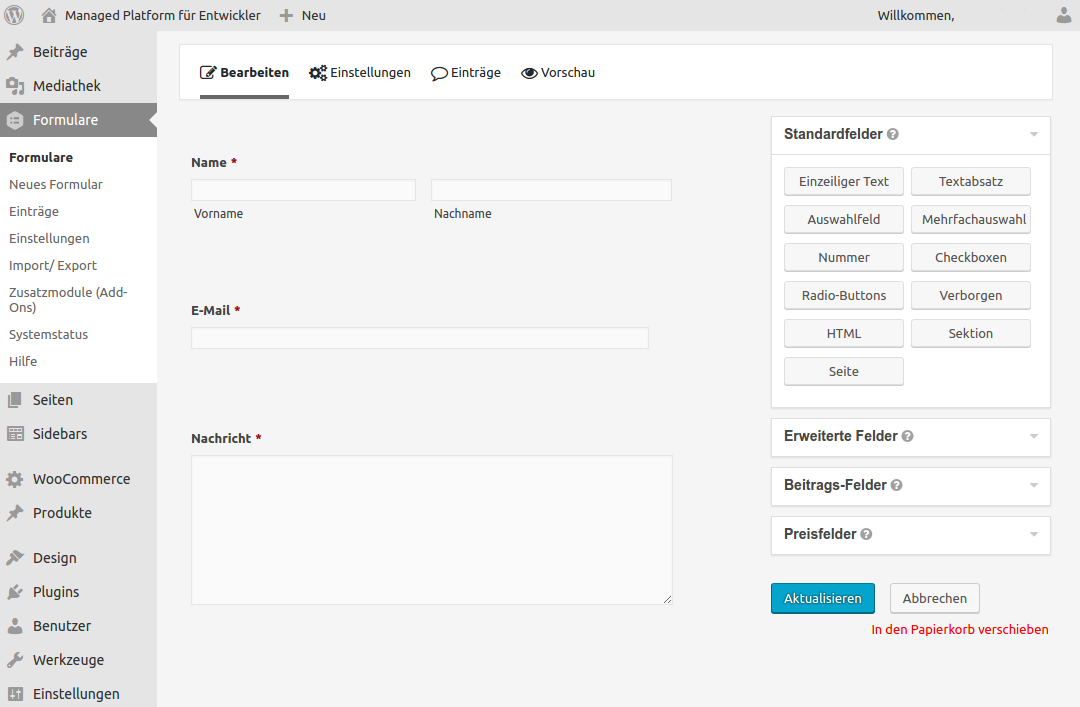
Task: Expand the Preisfelder panel arrow
Action: [1034, 534]
